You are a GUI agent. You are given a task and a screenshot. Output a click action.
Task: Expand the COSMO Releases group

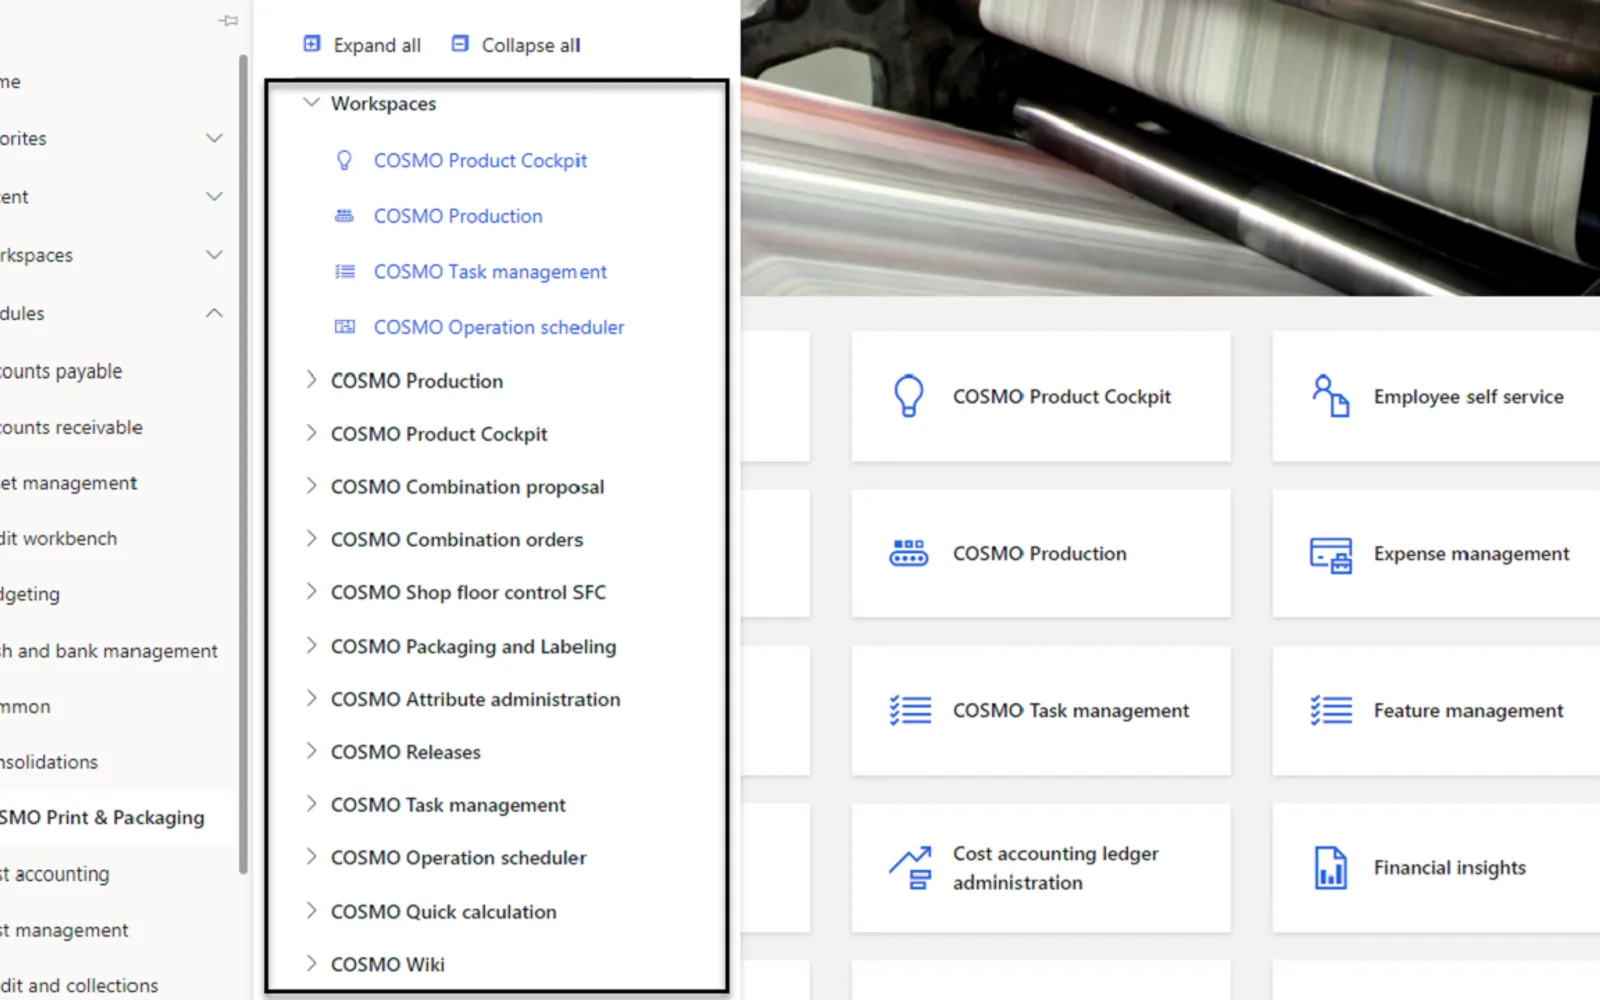[311, 751]
